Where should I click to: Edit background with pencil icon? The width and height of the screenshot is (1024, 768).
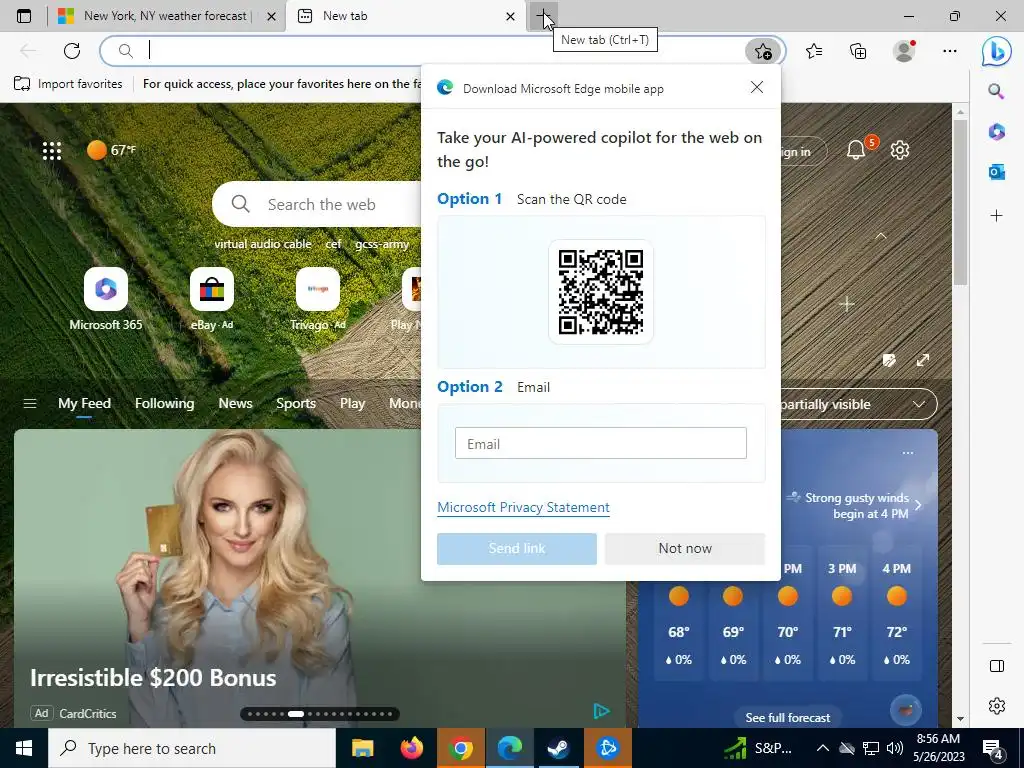(x=889, y=360)
